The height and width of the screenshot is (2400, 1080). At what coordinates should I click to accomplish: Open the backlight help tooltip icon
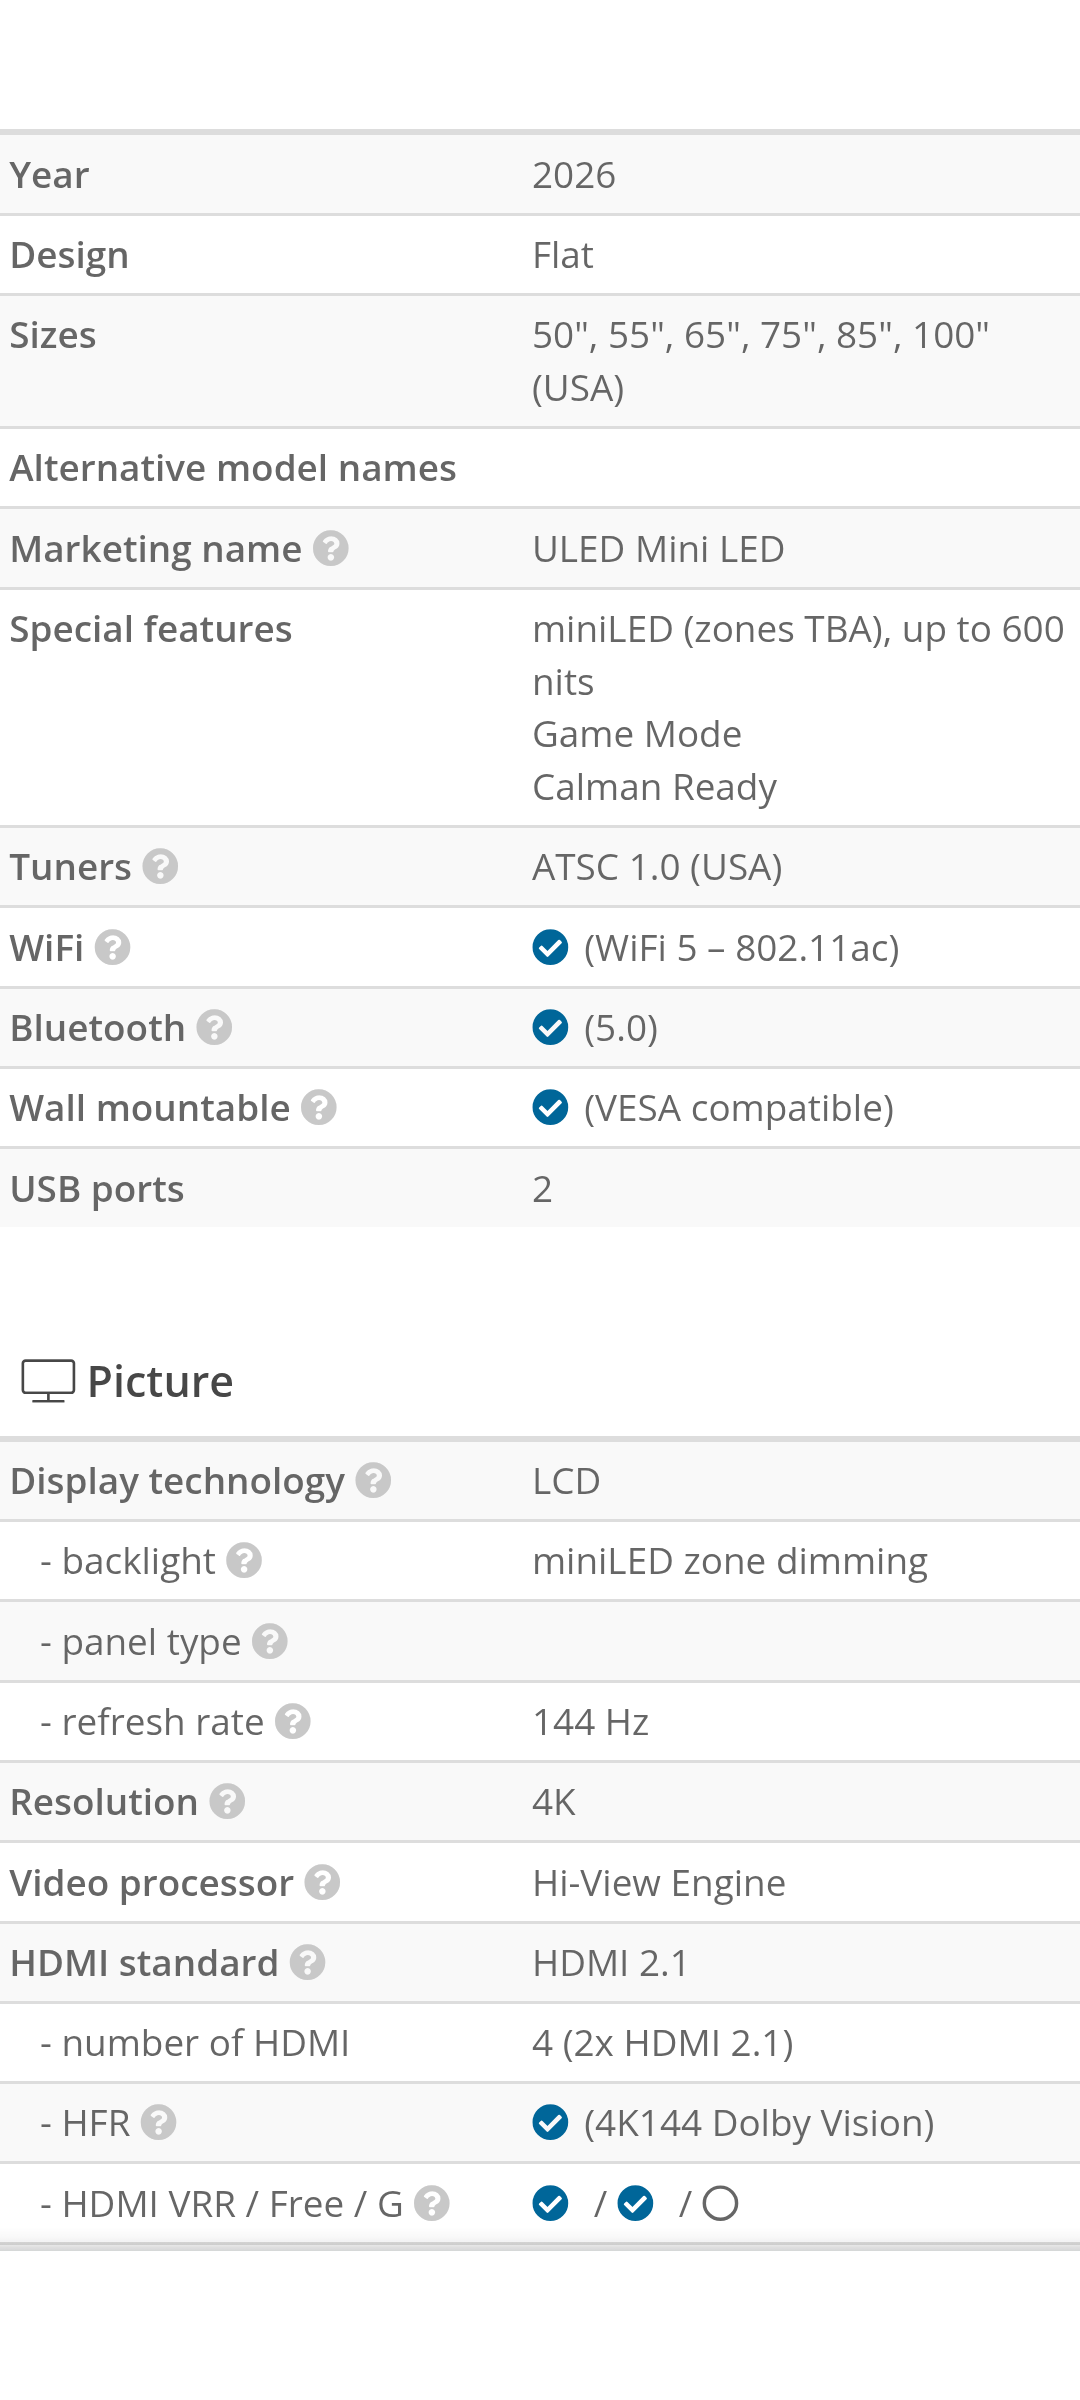coord(244,1561)
